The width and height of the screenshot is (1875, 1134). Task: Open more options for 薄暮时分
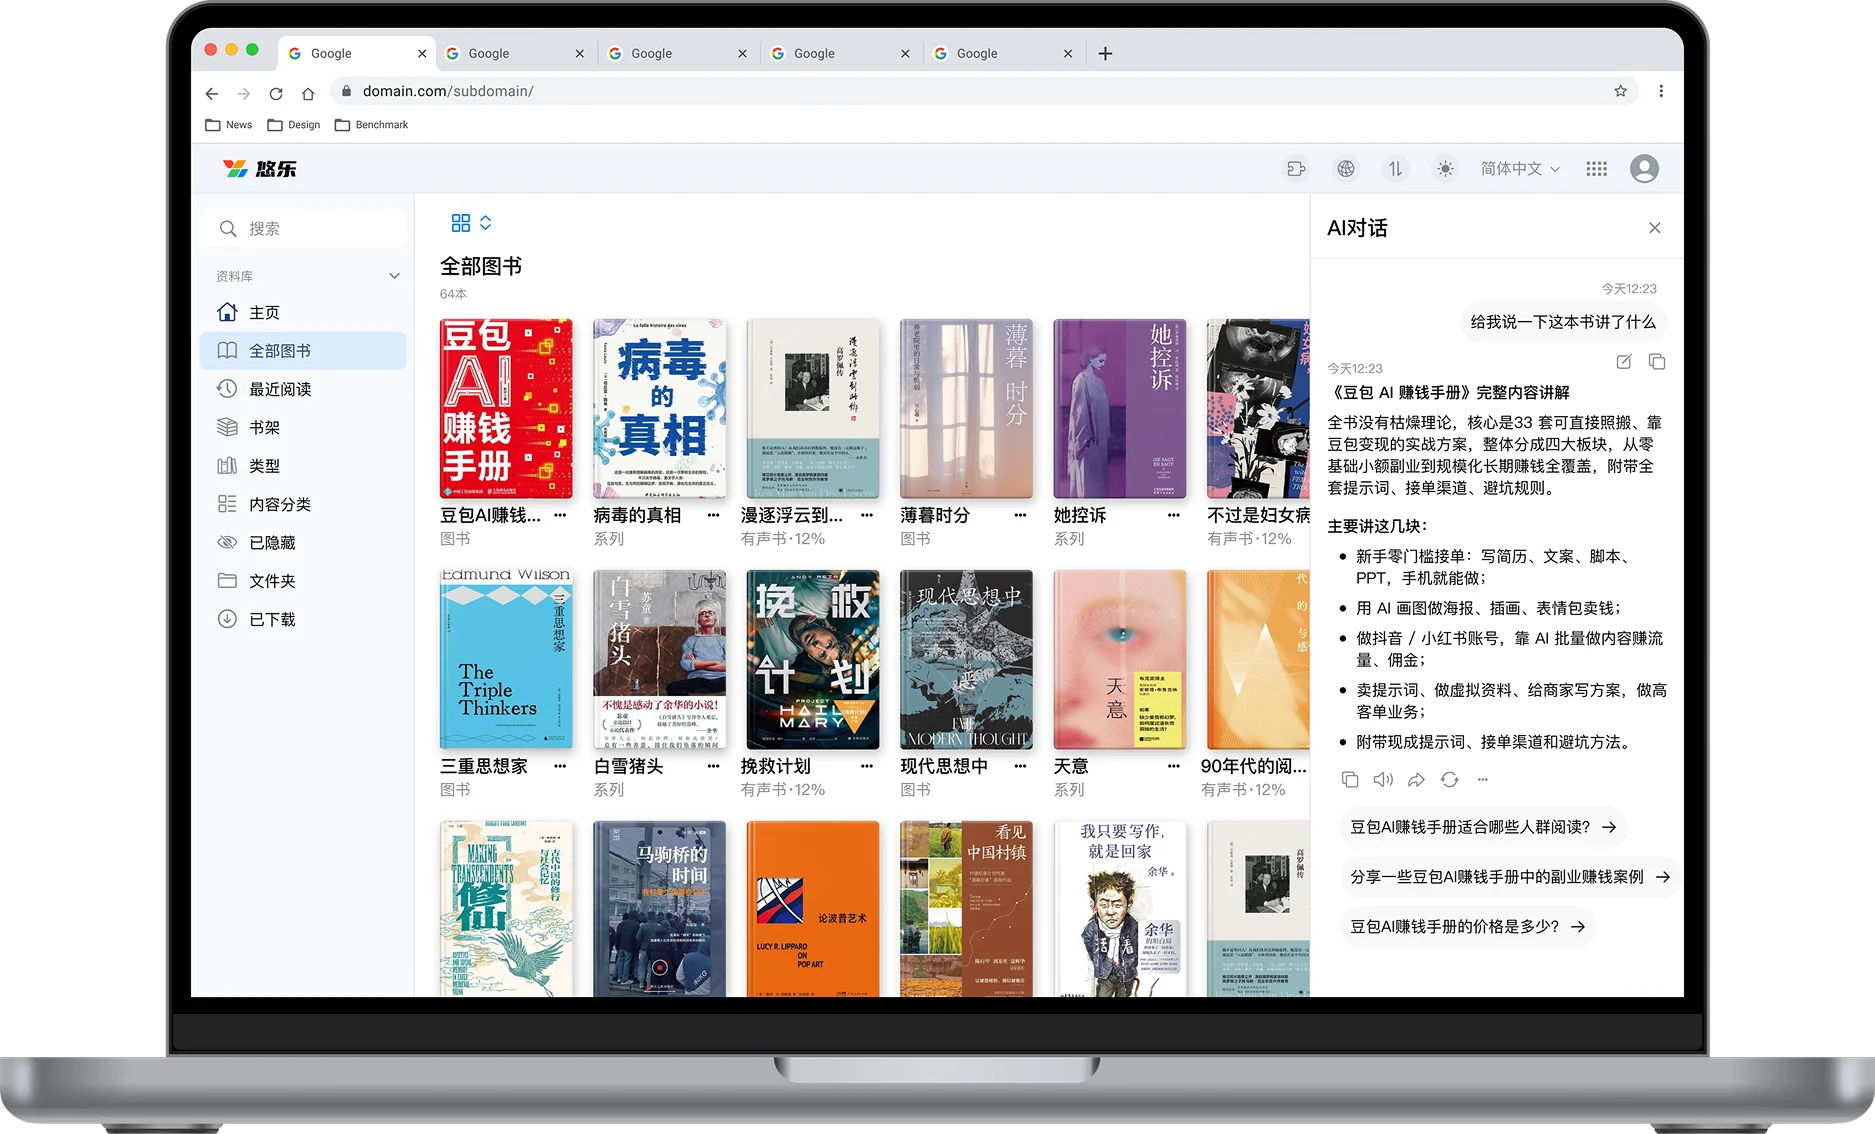[1020, 516]
